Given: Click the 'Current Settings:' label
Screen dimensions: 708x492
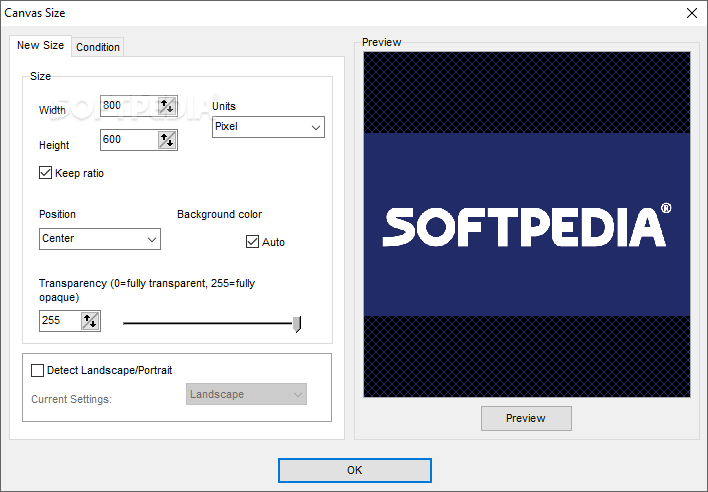Looking at the screenshot, I should point(71,399).
